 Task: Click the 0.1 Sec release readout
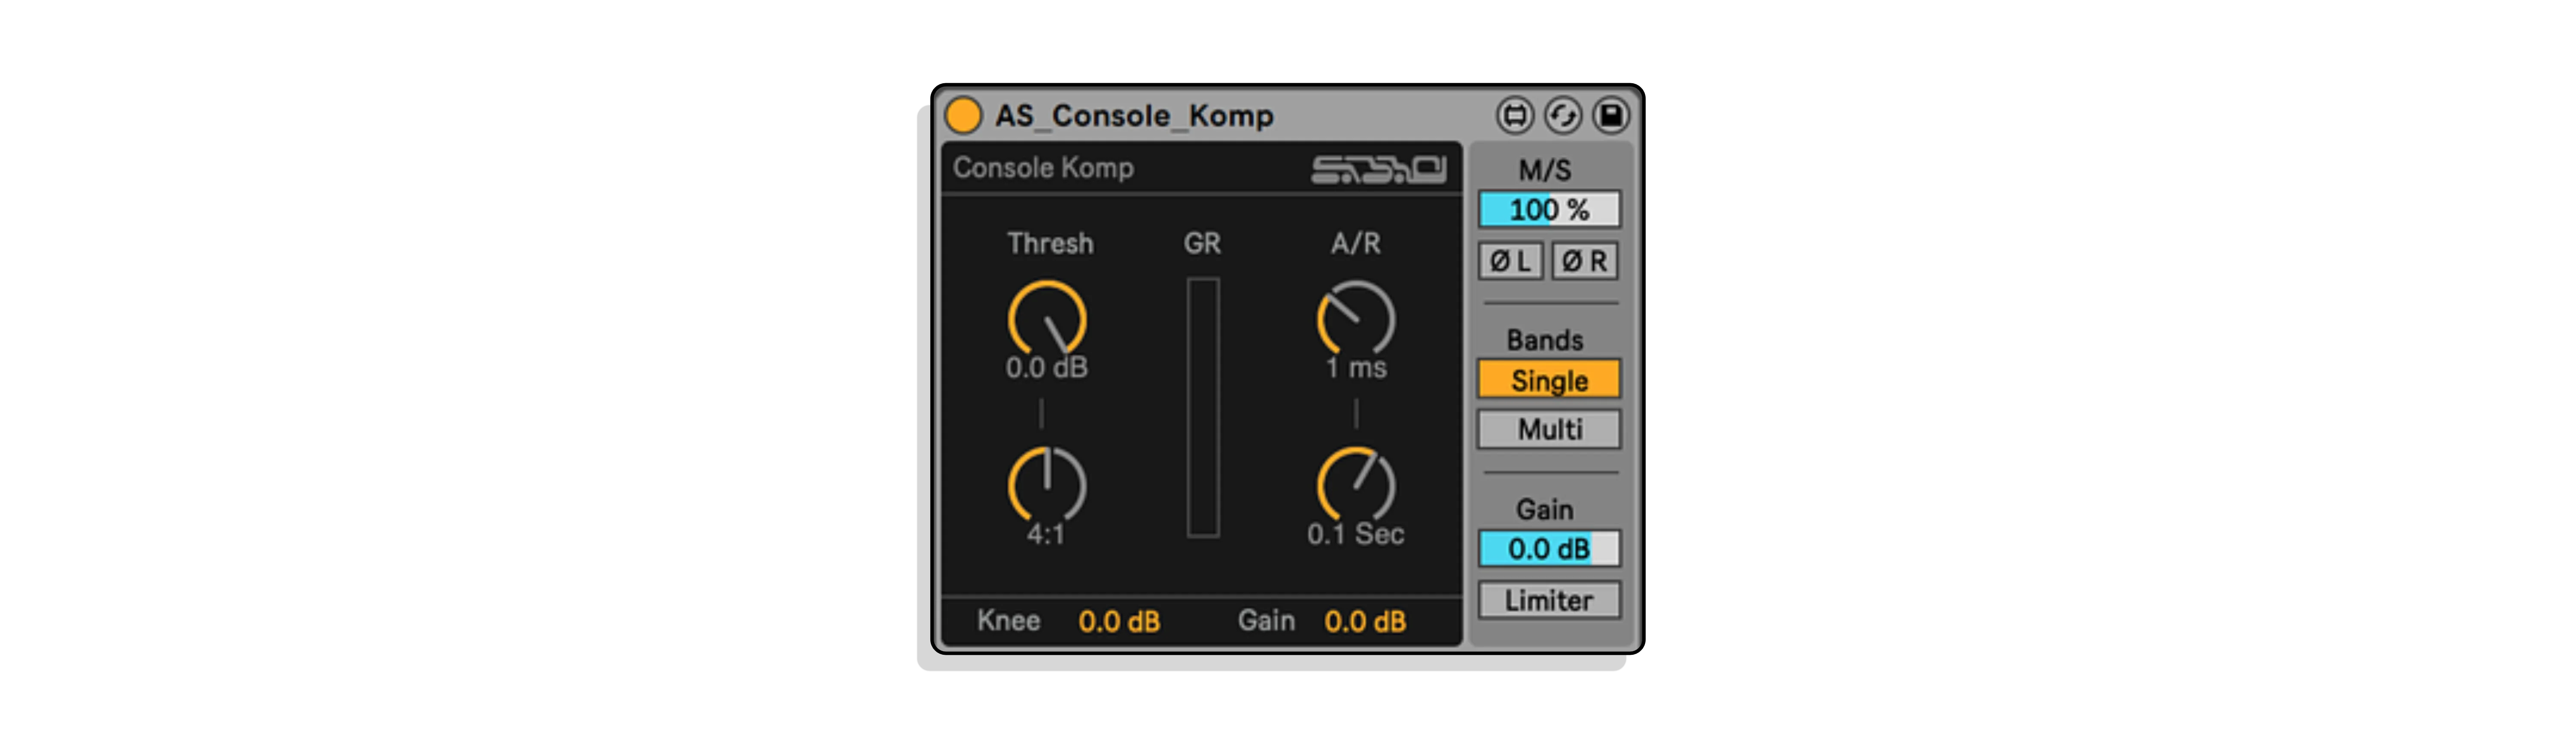[x=1356, y=534]
